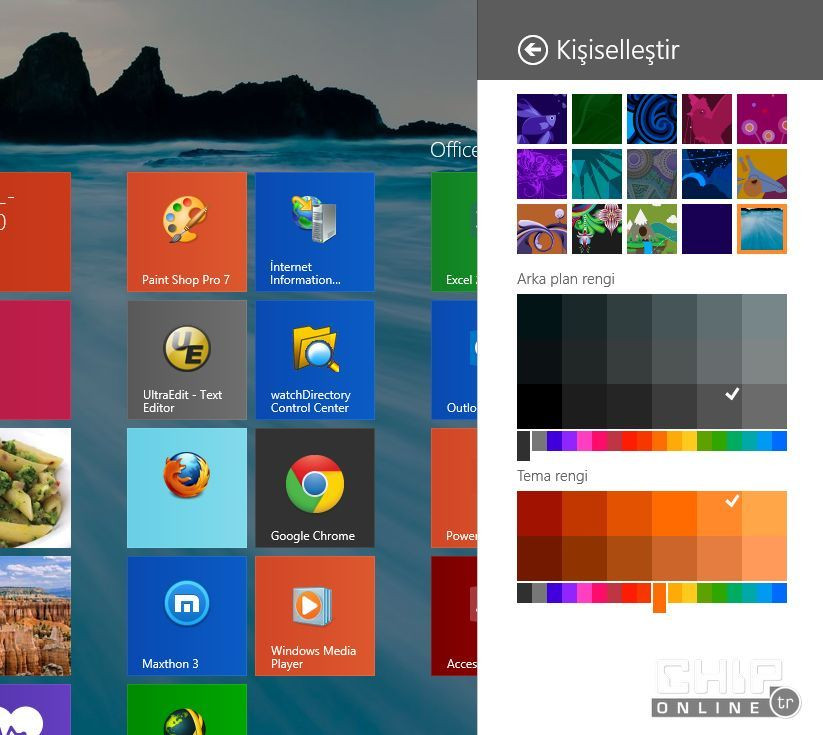This screenshot has width=823, height=735.
Task: Choose the purple fish background pattern
Action: pos(542,119)
